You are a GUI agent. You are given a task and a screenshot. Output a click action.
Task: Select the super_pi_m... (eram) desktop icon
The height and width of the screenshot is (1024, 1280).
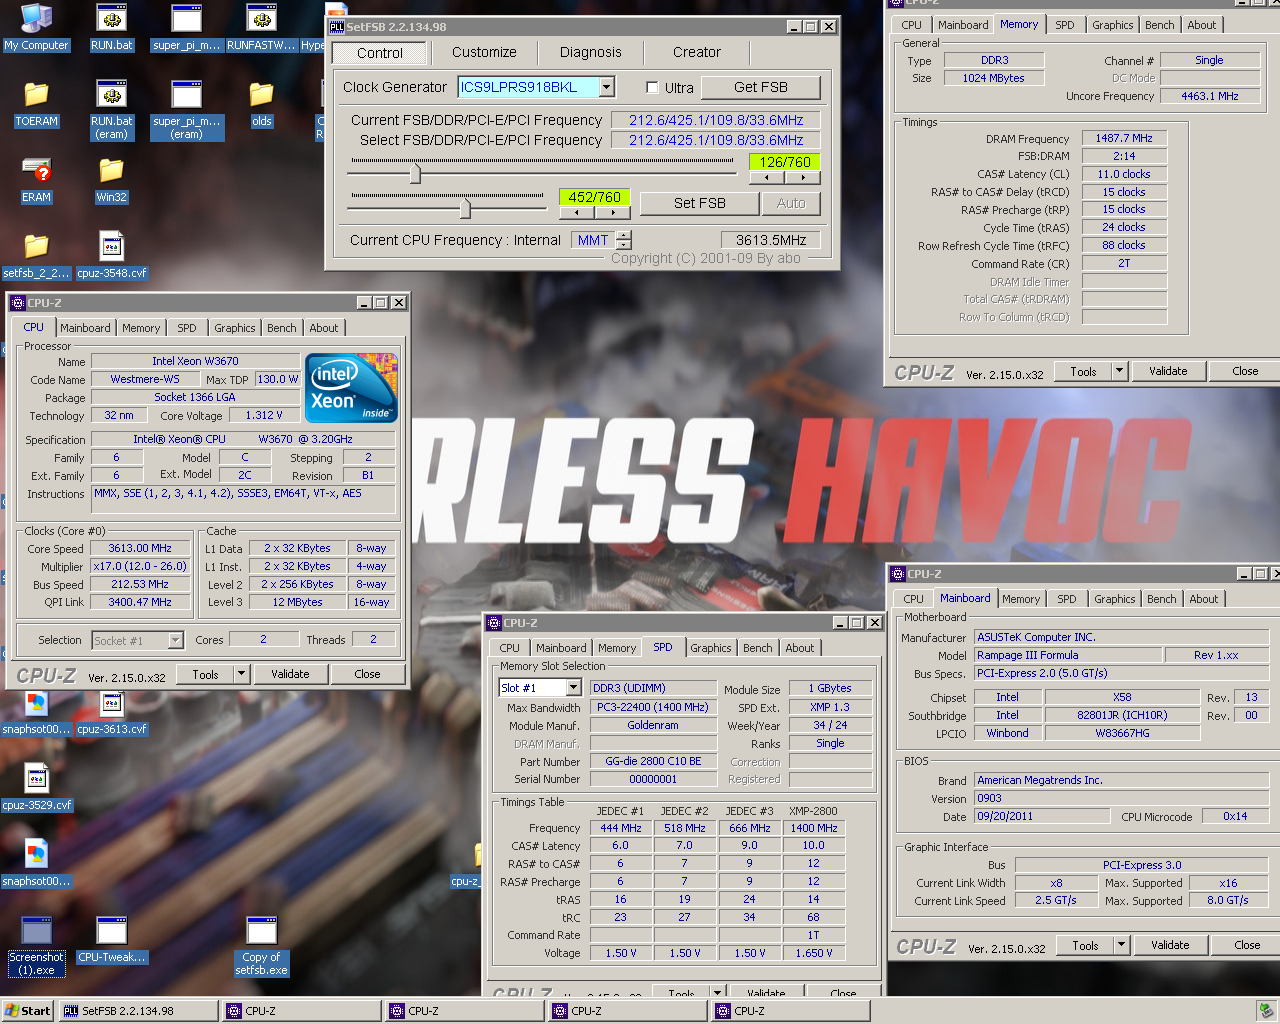tap(186, 109)
